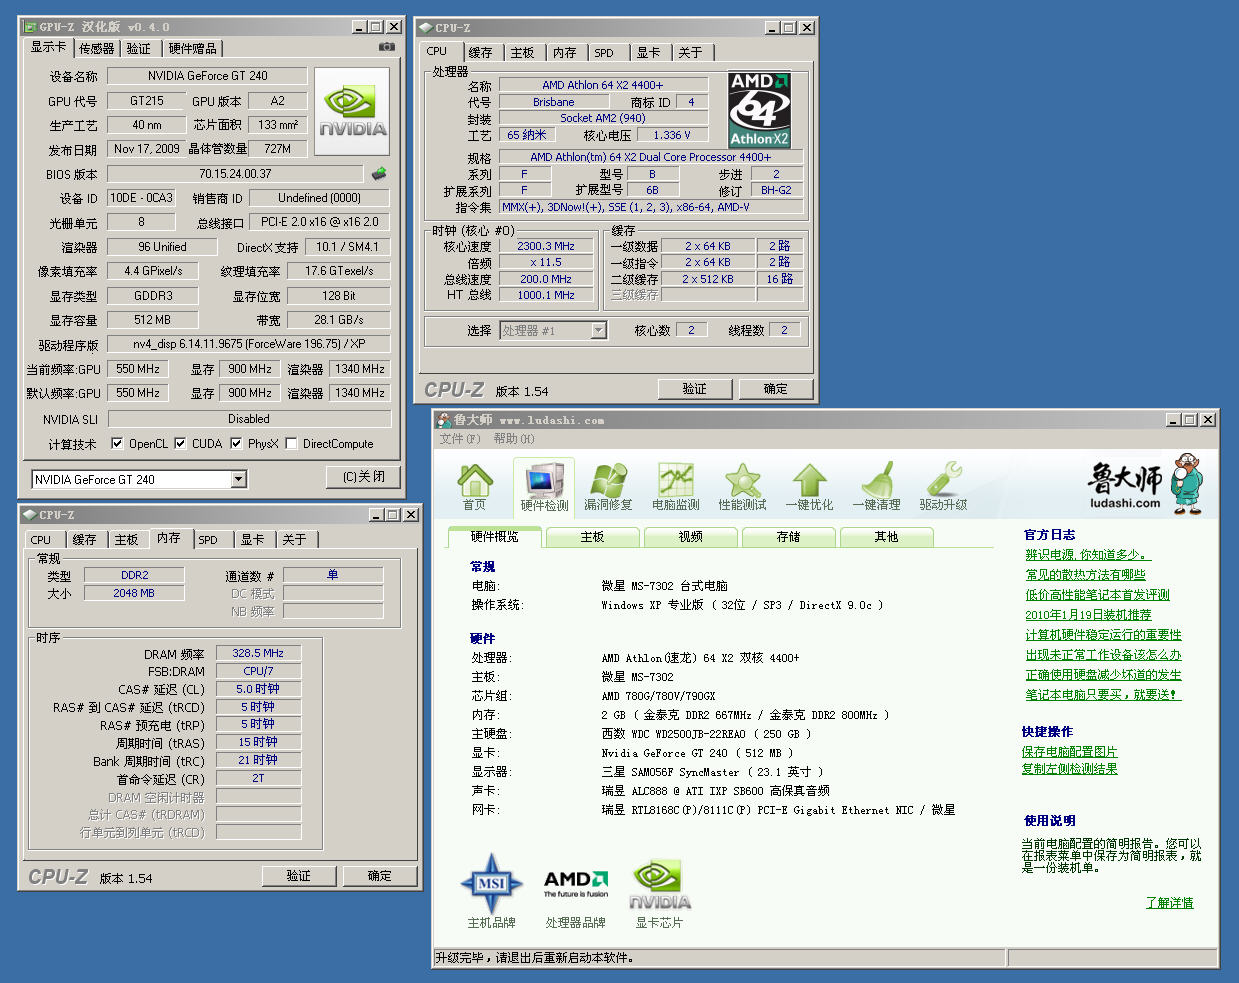The image size is (1239, 983).
Task: Click the 鲁大师 title bar icon
Action: click(443, 419)
